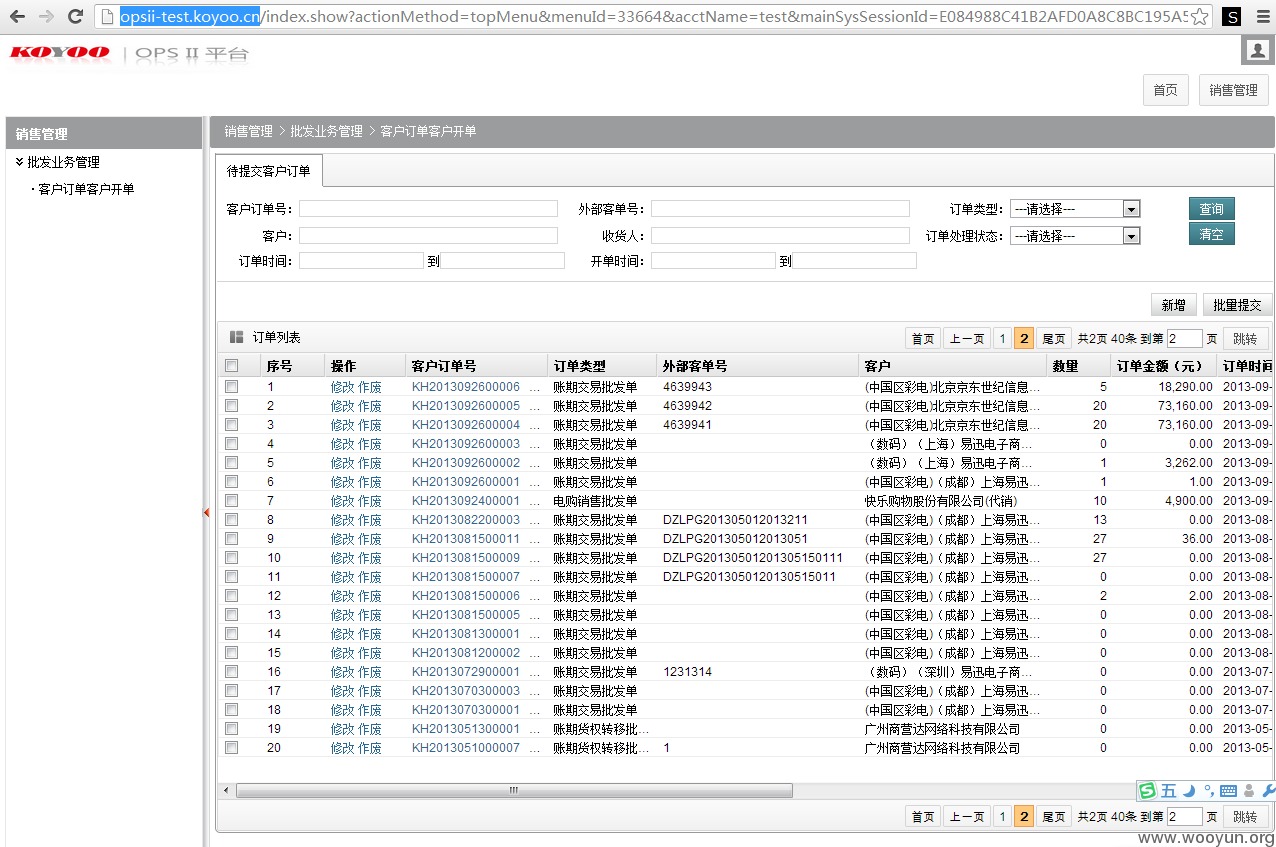The height and width of the screenshot is (847, 1276).
Task: Toggle the select-all header checkbox
Action: point(232,366)
